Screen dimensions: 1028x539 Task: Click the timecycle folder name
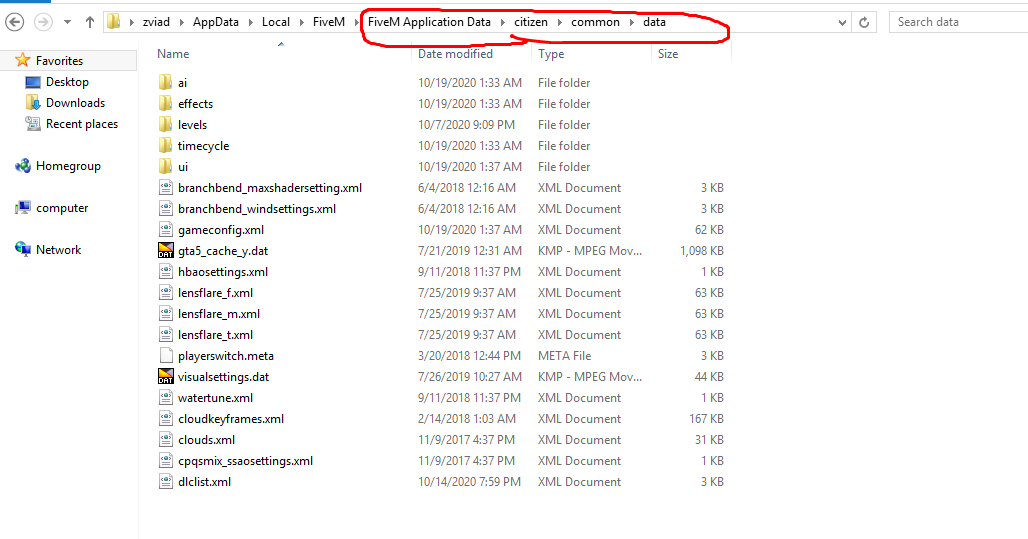pyautogui.click(x=203, y=146)
